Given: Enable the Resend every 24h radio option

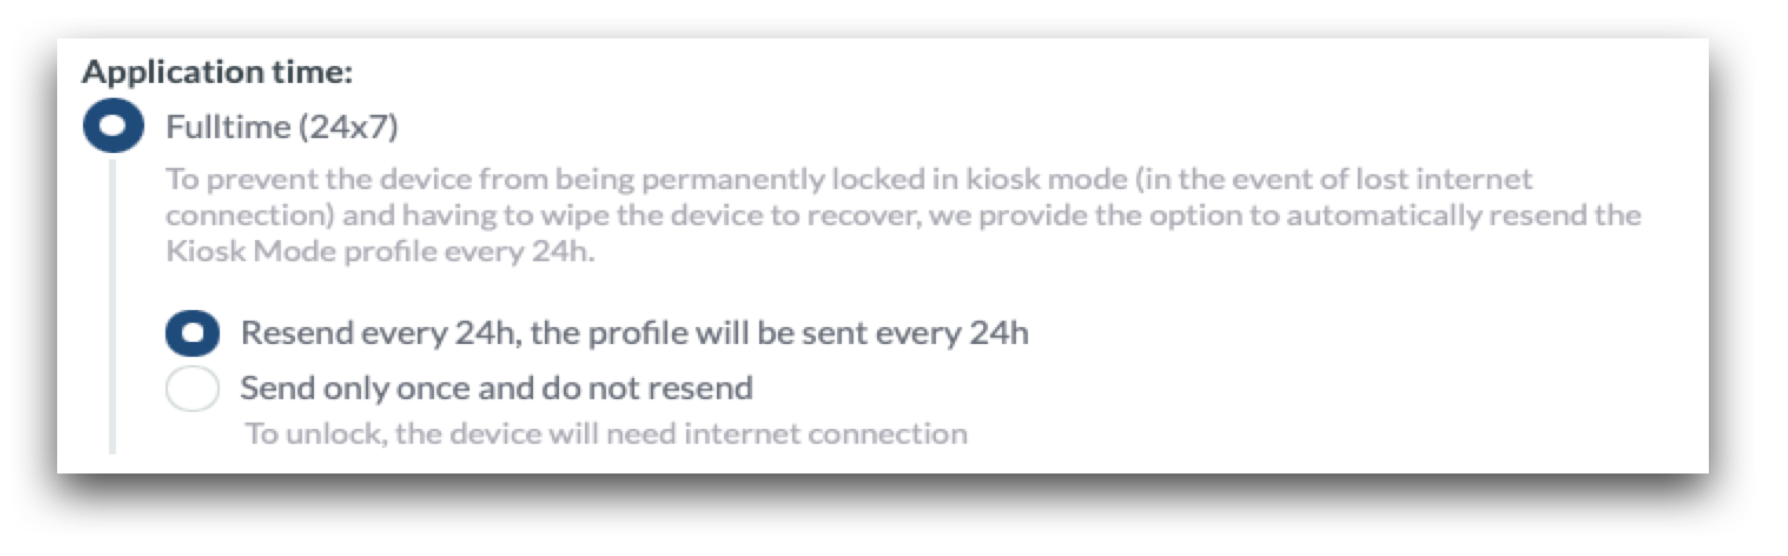Looking at the screenshot, I should pos(192,333).
